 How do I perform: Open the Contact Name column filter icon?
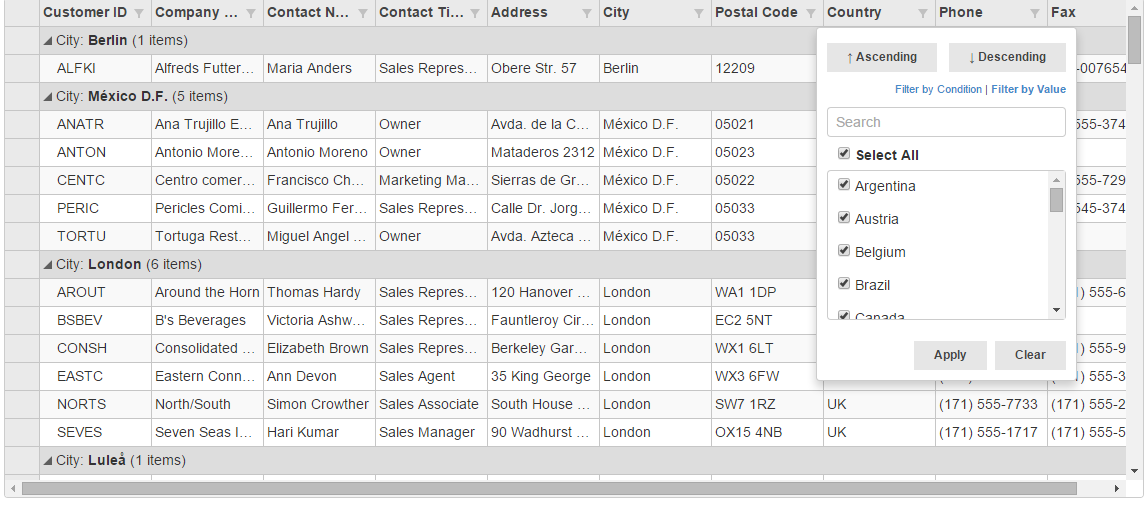[x=362, y=13]
